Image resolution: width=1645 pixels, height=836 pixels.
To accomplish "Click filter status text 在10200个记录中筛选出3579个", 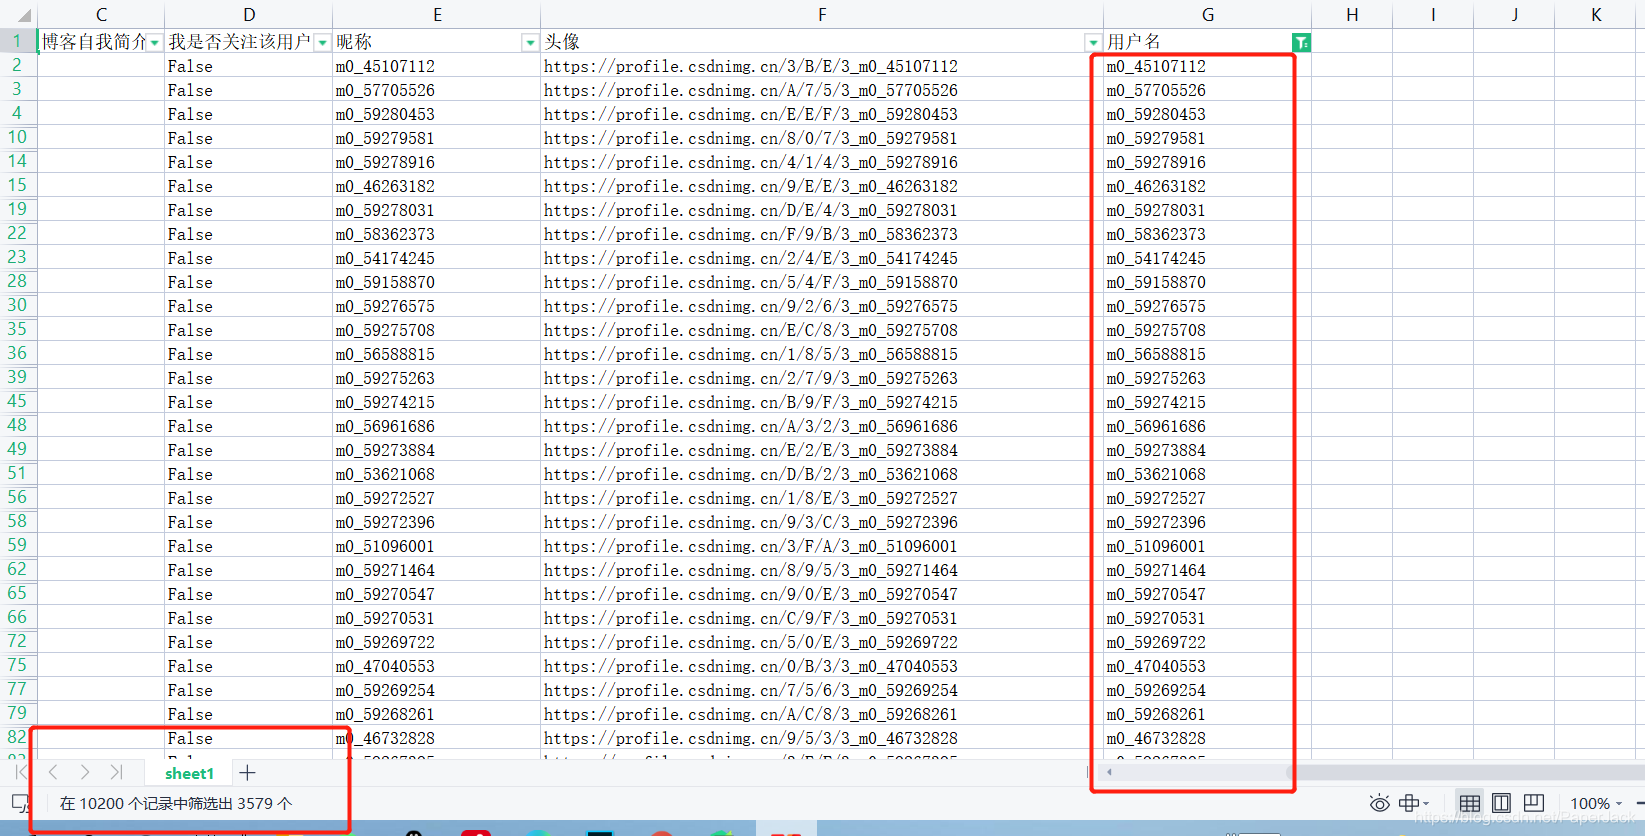I will [x=176, y=803].
